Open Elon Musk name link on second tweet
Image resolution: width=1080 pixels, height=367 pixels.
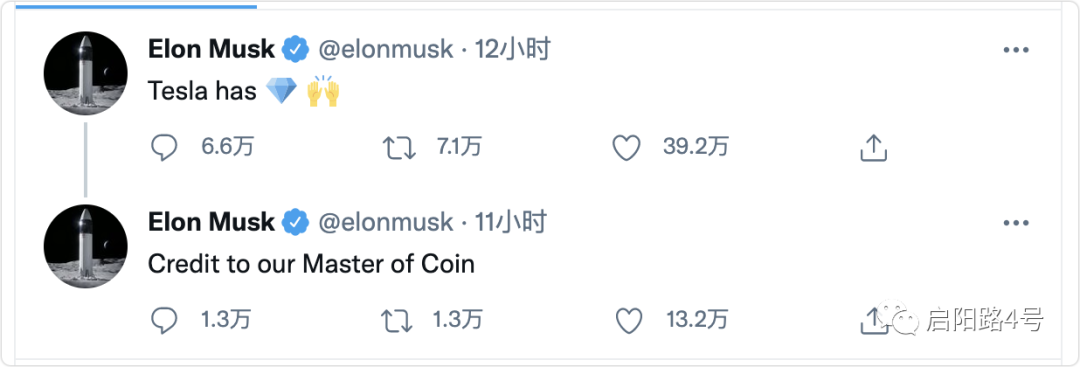click(211, 222)
